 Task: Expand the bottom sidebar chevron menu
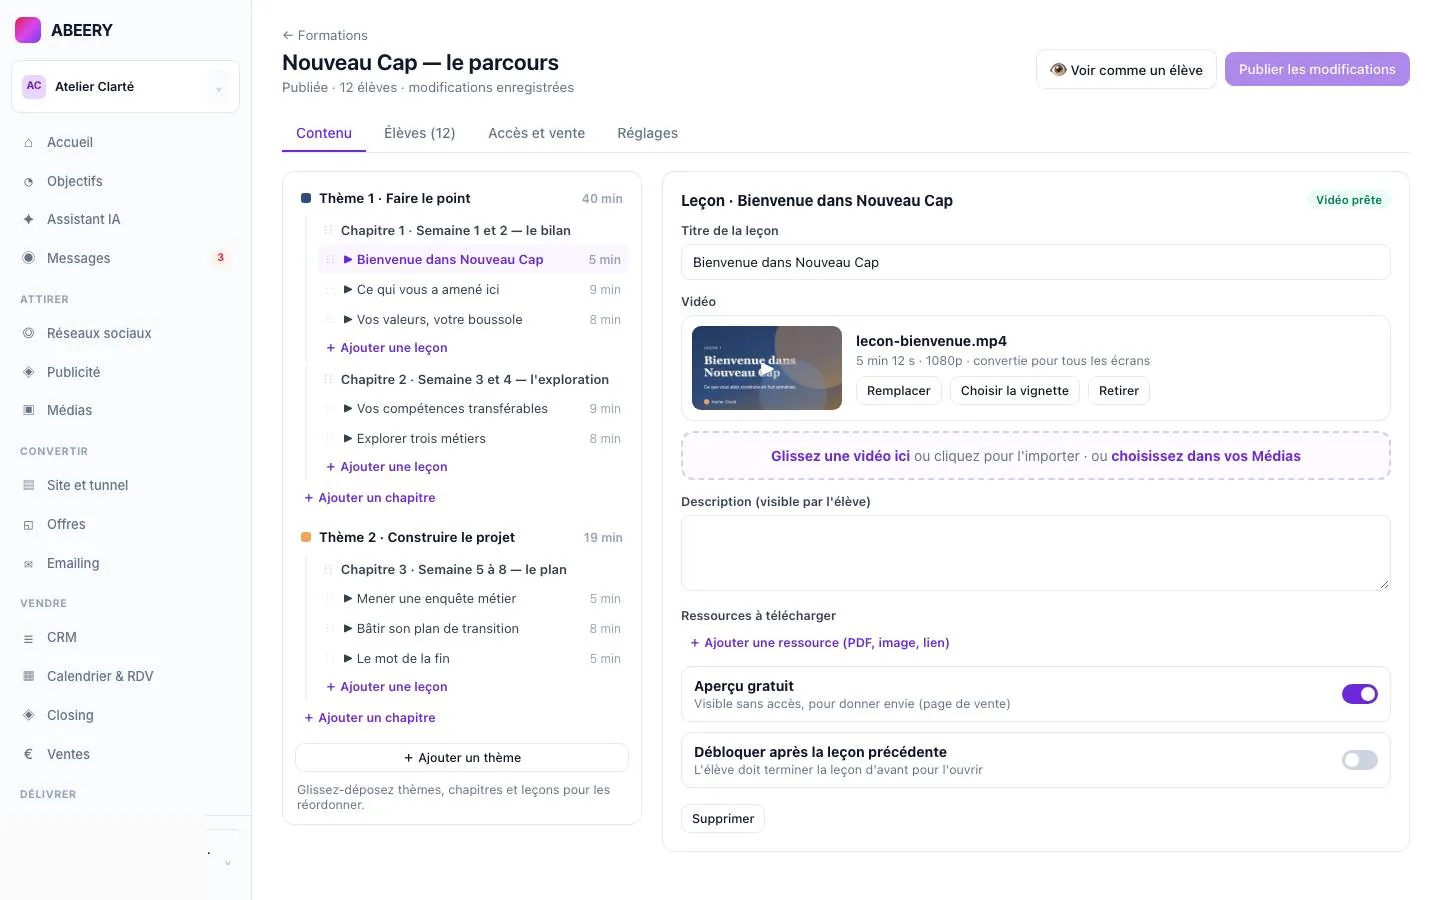click(228, 863)
